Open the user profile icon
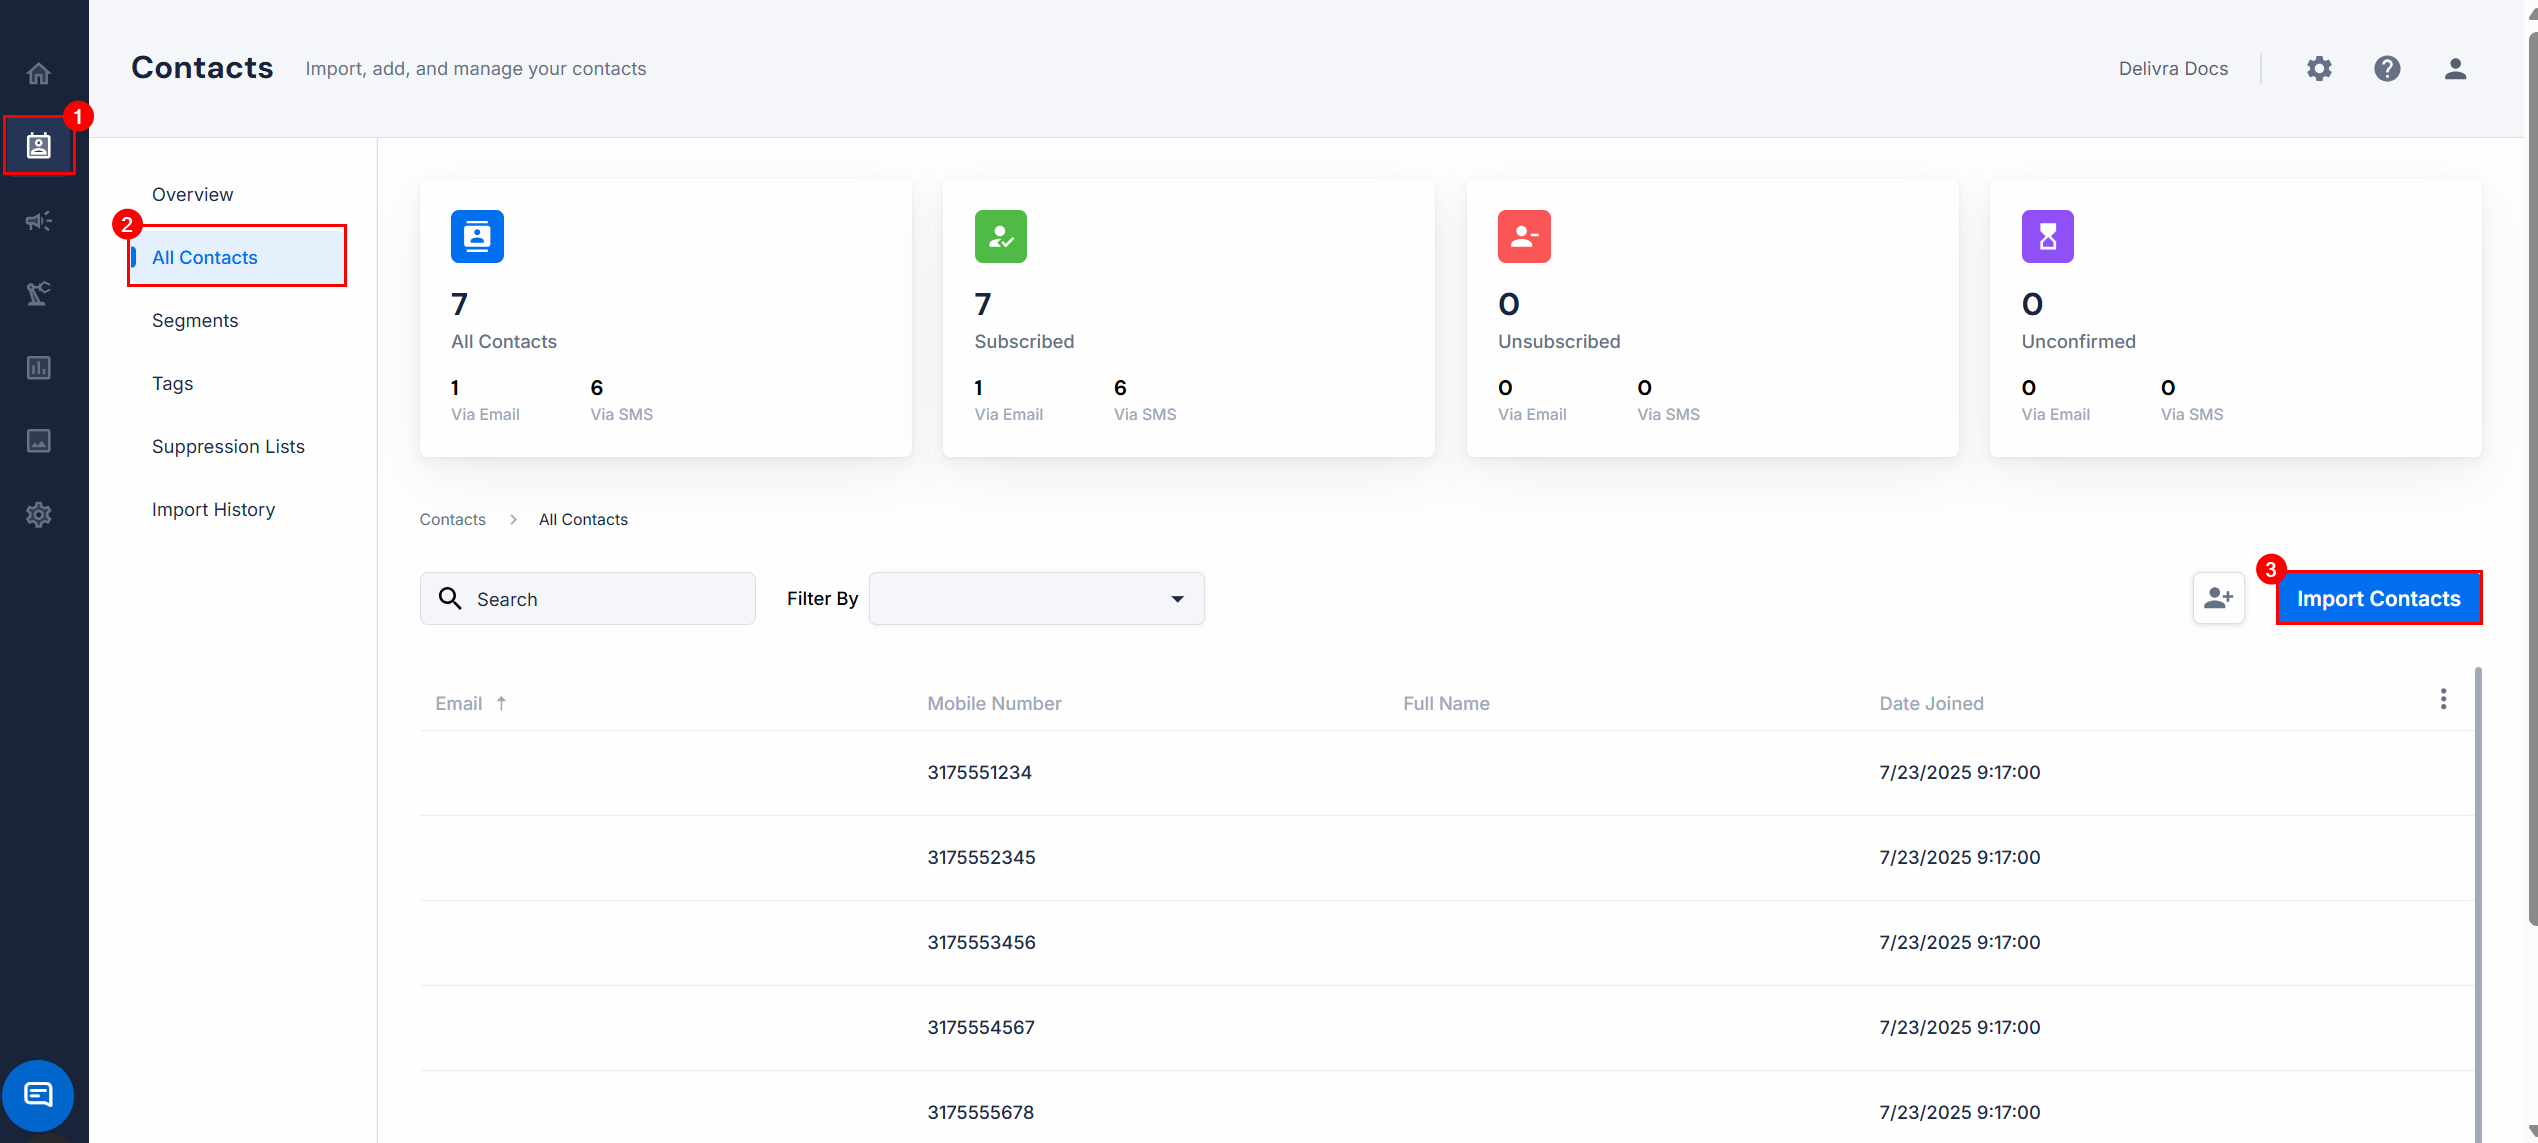This screenshot has width=2538, height=1143. pos(2455,68)
